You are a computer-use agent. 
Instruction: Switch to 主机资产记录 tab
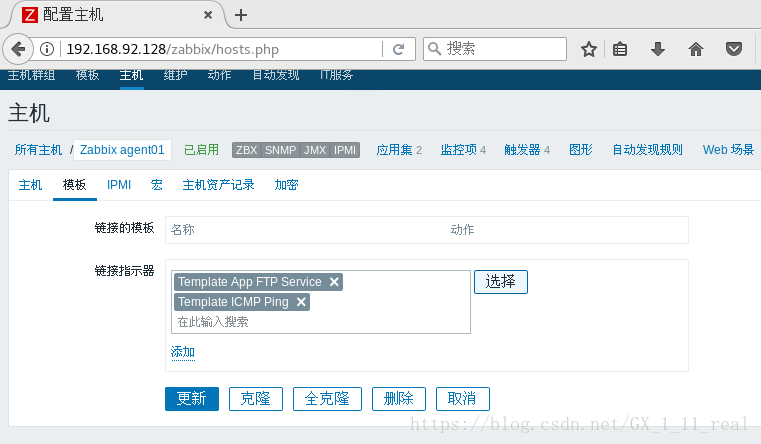coord(218,185)
